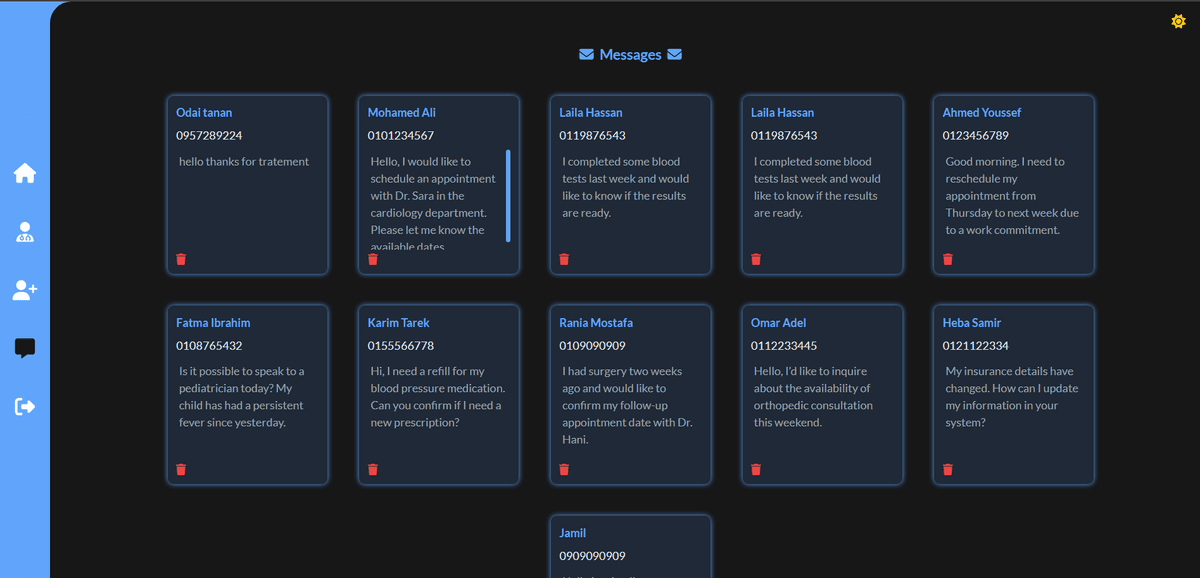The width and height of the screenshot is (1200, 578).
Task: Delete Rania Mostafa's message
Action: (x=564, y=469)
